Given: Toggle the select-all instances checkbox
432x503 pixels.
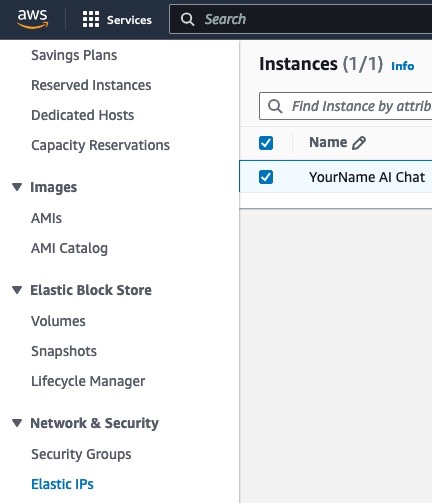Looking at the screenshot, I should (x=266, y=143).
